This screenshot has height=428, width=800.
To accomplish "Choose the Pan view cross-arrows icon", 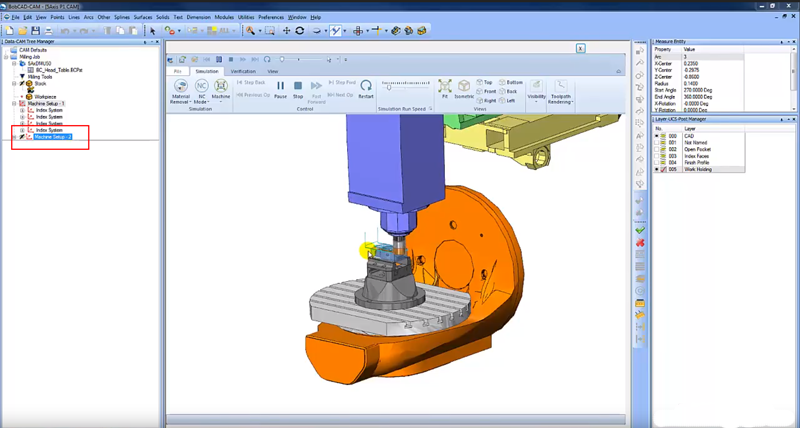I will [286, 31].
